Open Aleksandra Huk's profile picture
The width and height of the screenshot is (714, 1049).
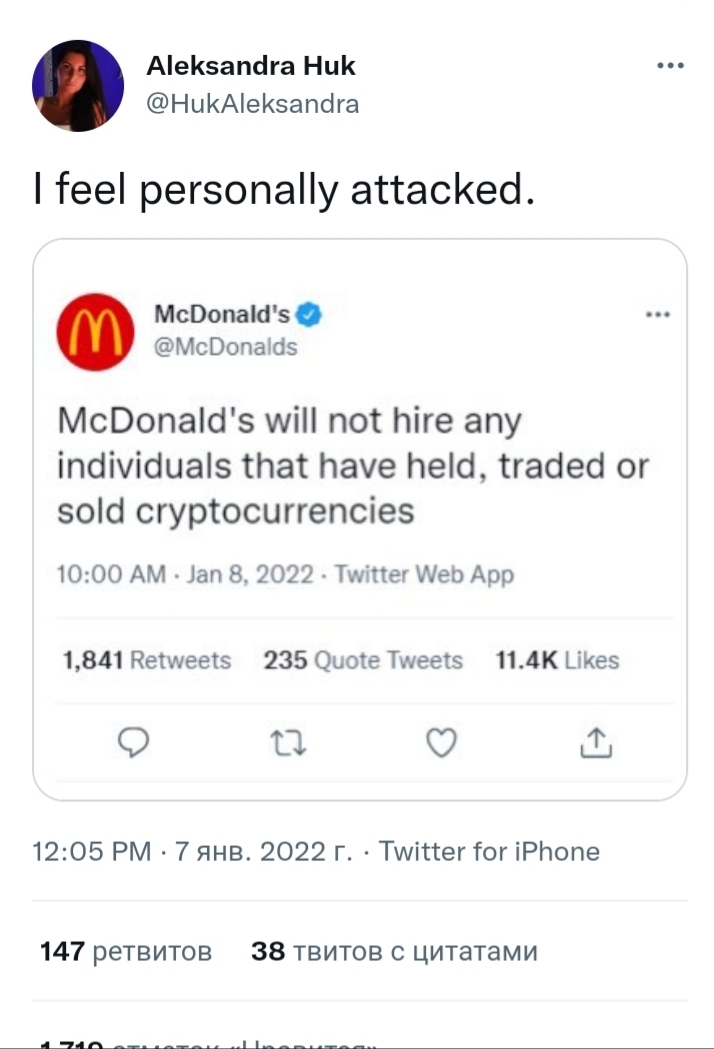pos(78,86)
